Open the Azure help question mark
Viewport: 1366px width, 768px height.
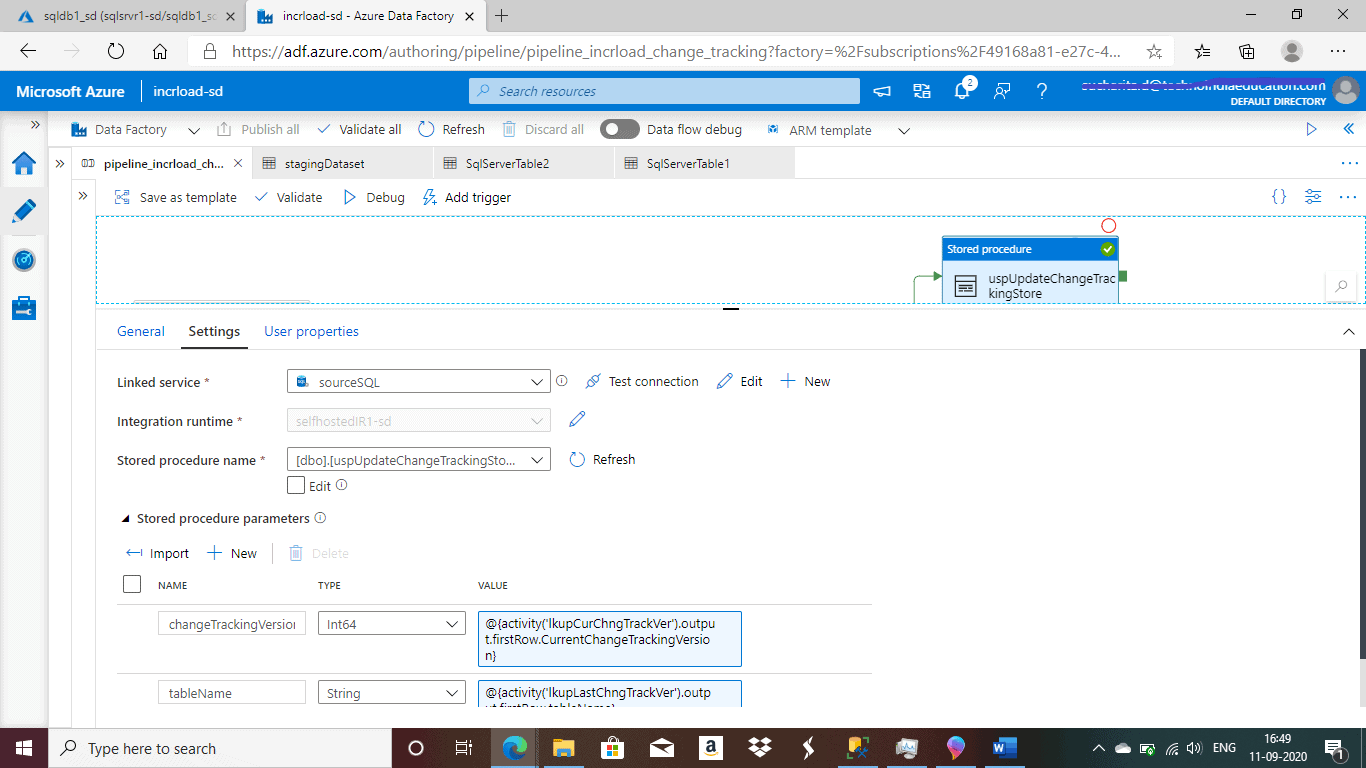[x=1042, y=91]
